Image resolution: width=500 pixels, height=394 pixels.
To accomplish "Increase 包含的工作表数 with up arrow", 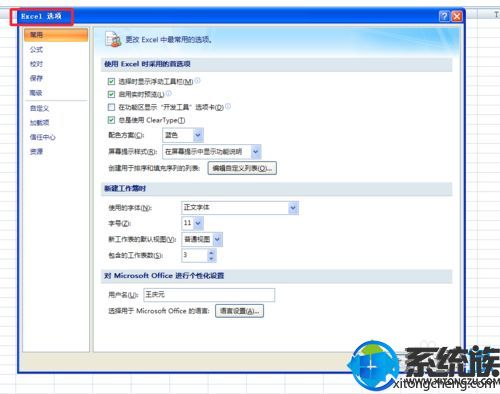I will [x=211, y=253].
